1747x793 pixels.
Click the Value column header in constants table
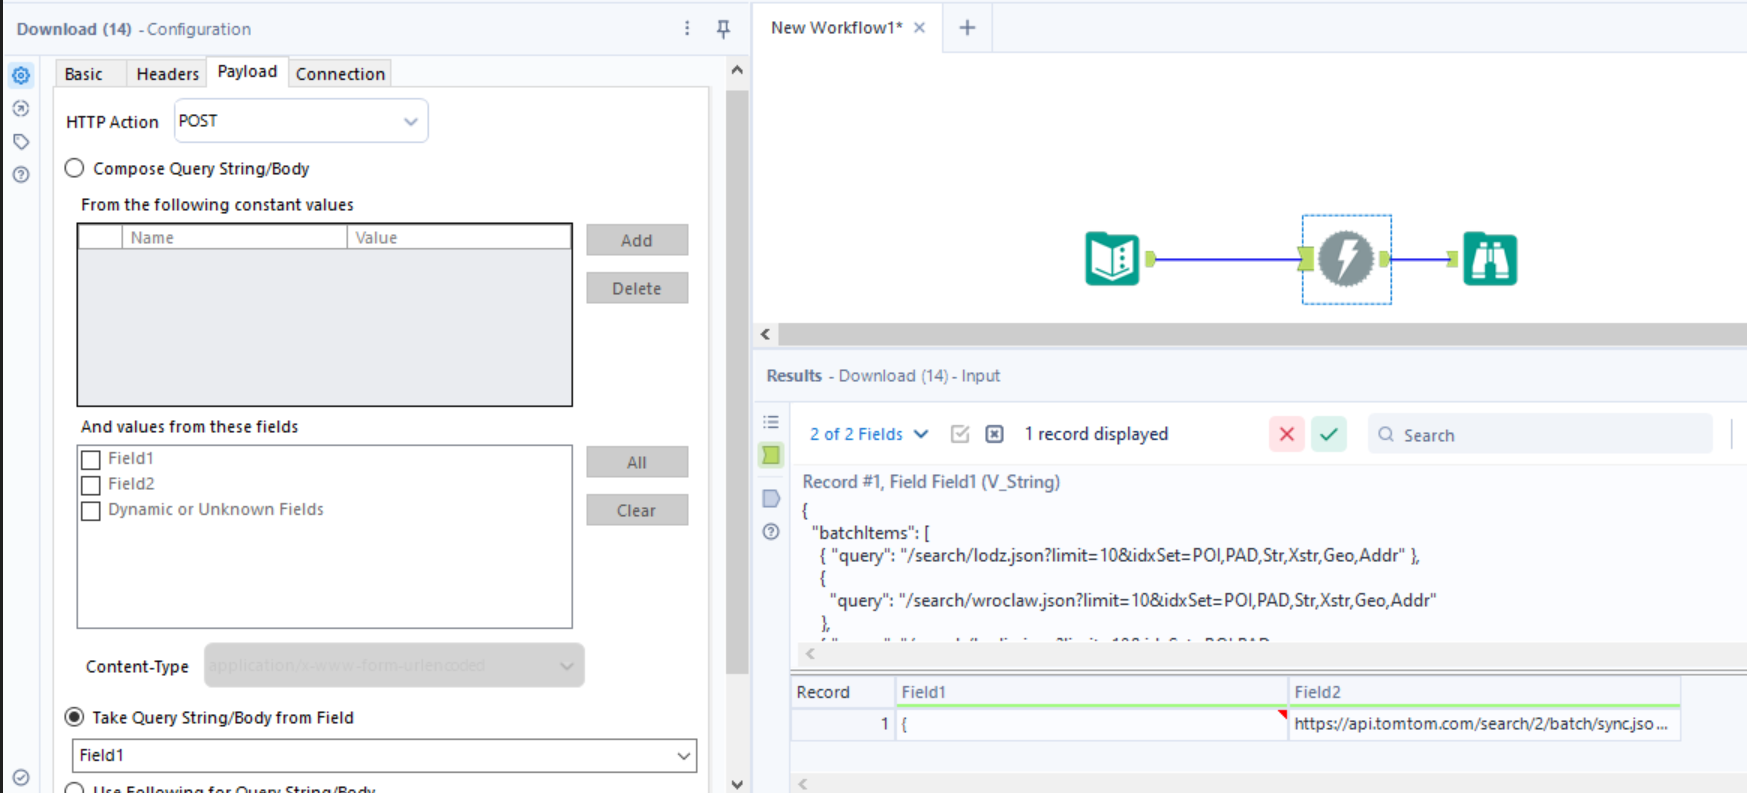(x=459, y=237)
